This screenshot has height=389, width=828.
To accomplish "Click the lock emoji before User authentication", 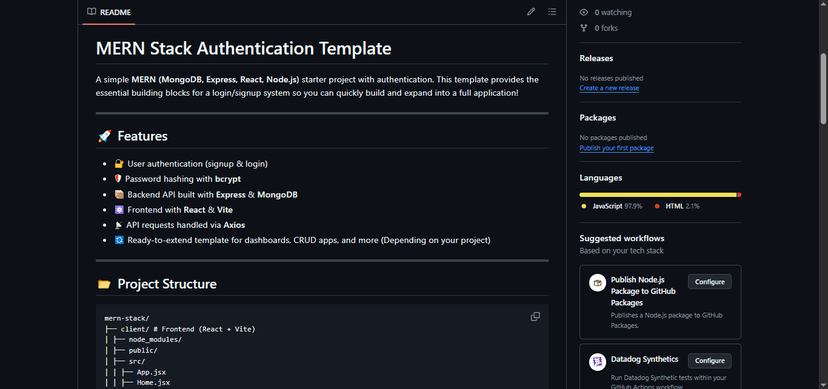I will [119, 164].
